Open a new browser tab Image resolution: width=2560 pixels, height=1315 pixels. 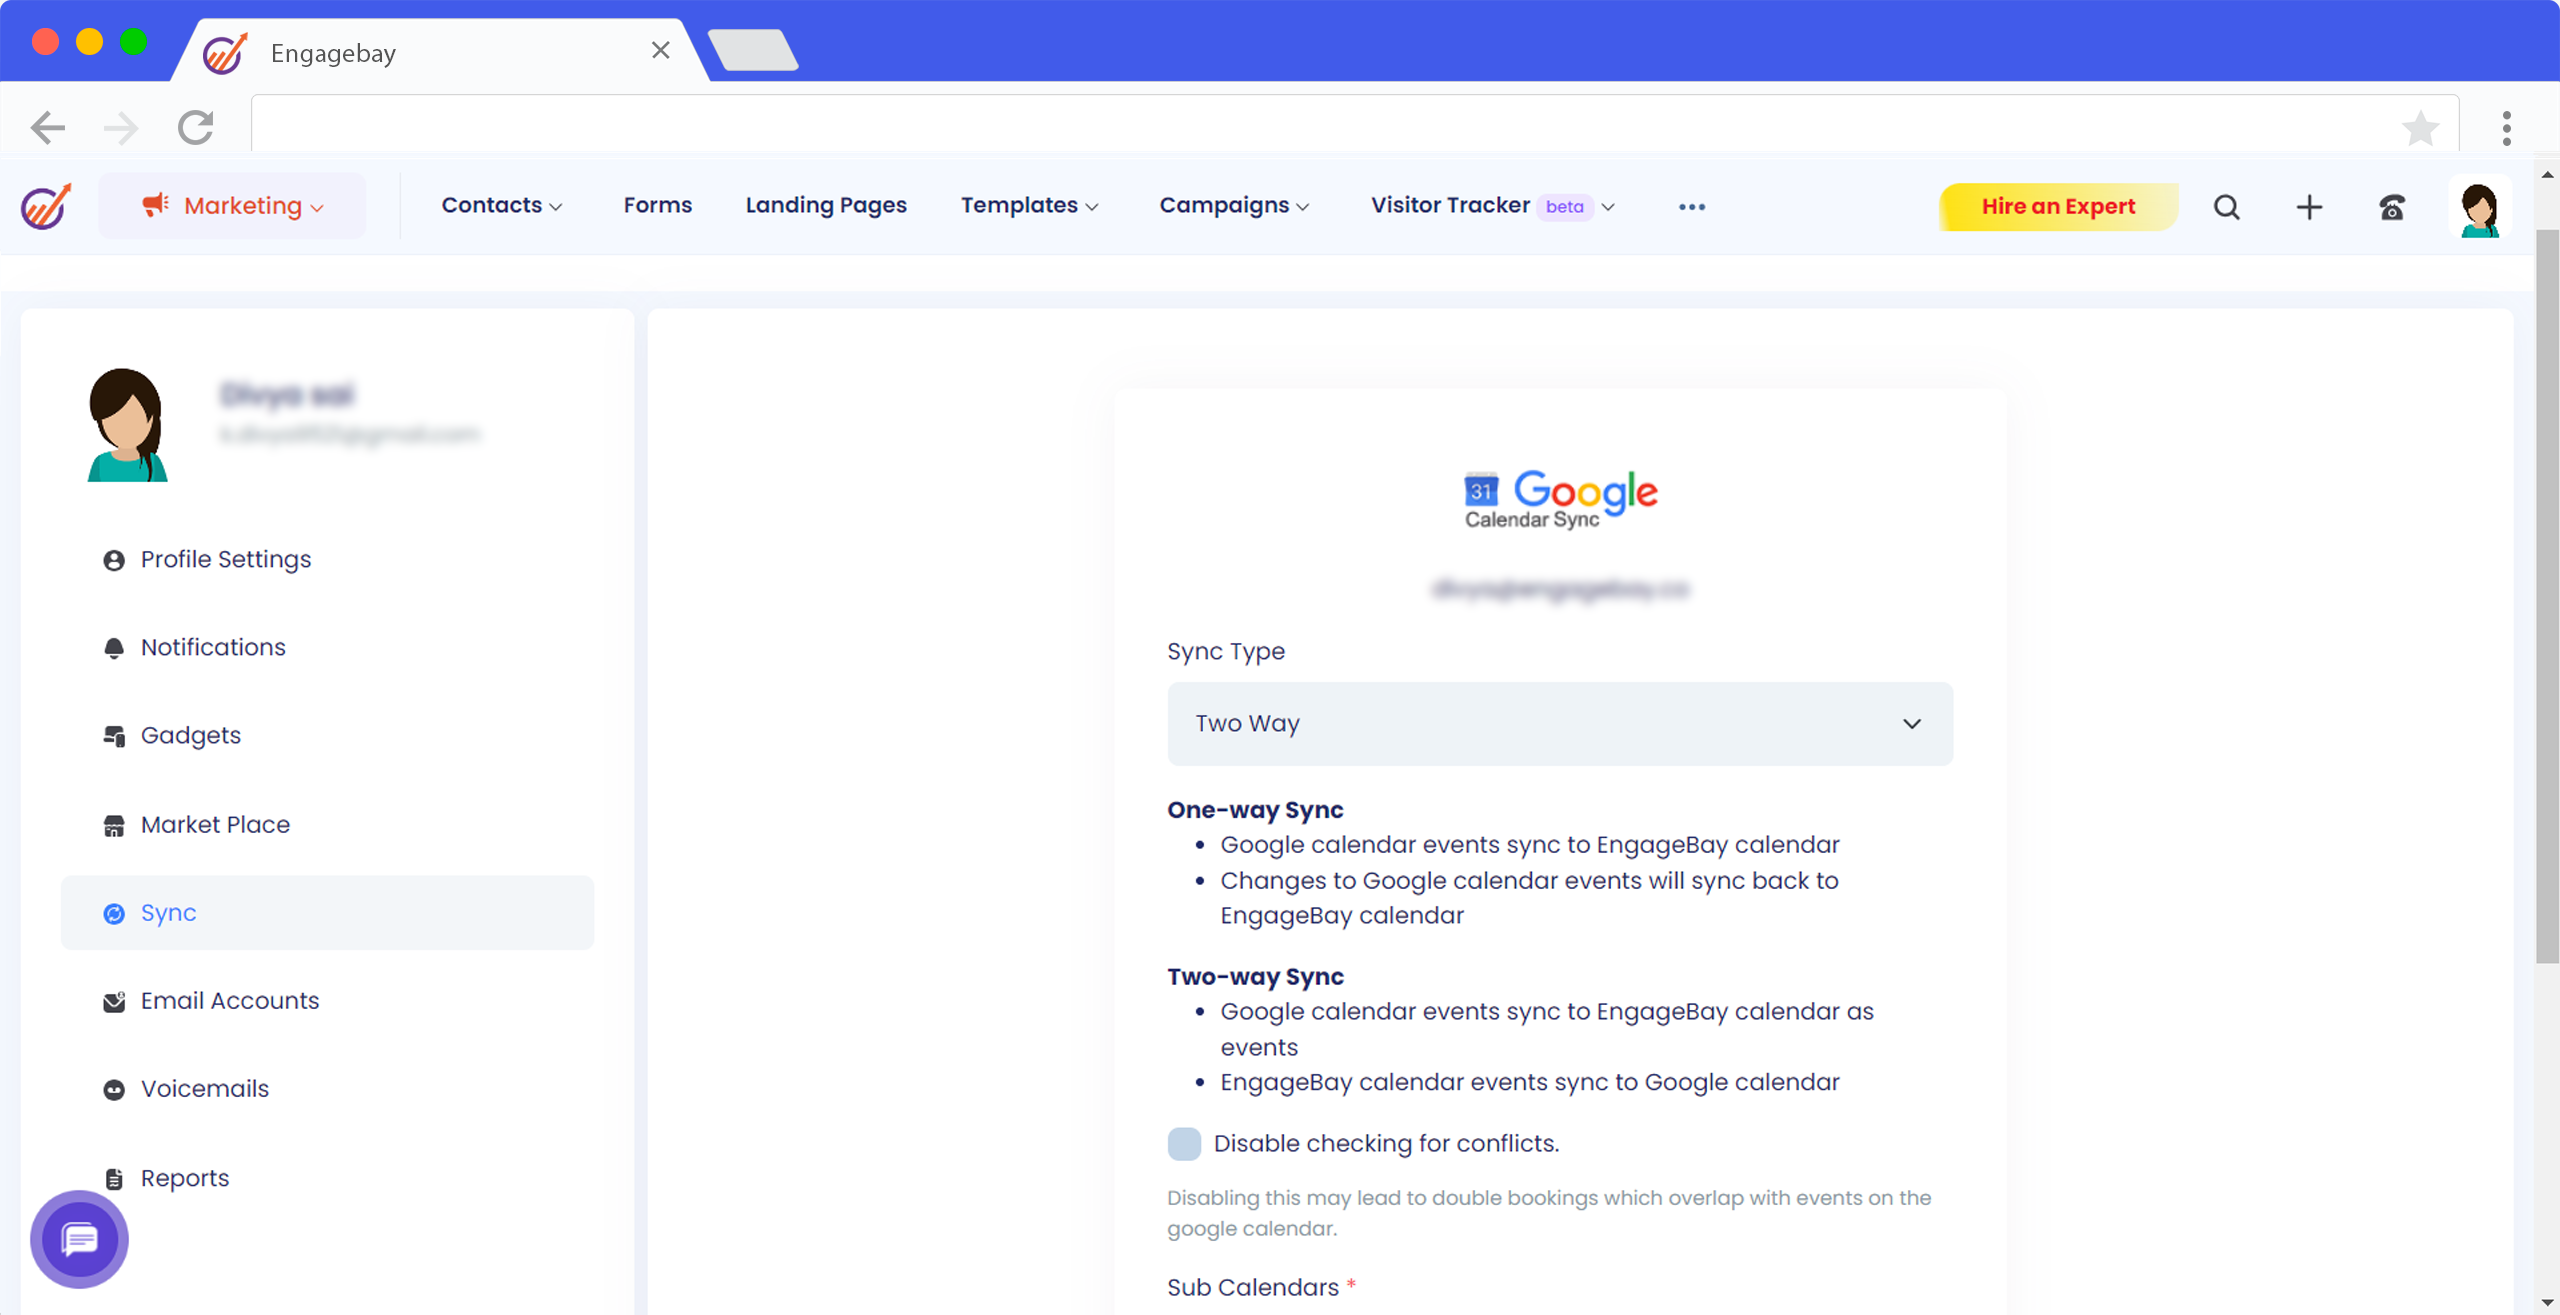tap(753, 50)
